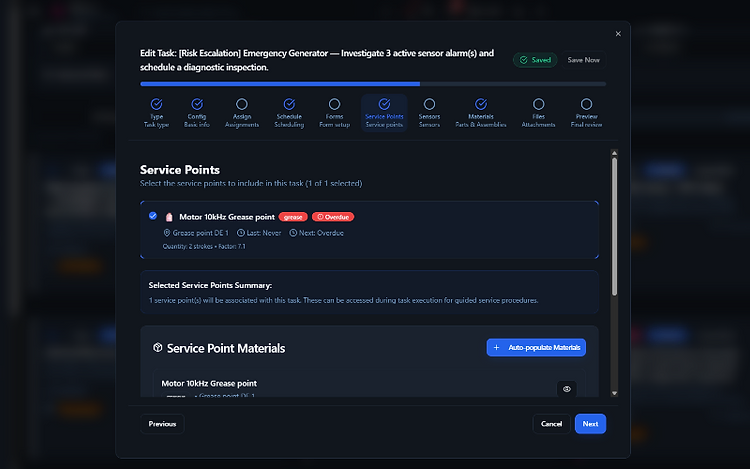Viewport: 750px width, 469px height.
Task: Jump to the Sensors step
Action: pyautogui.click(x=429, y=113)
